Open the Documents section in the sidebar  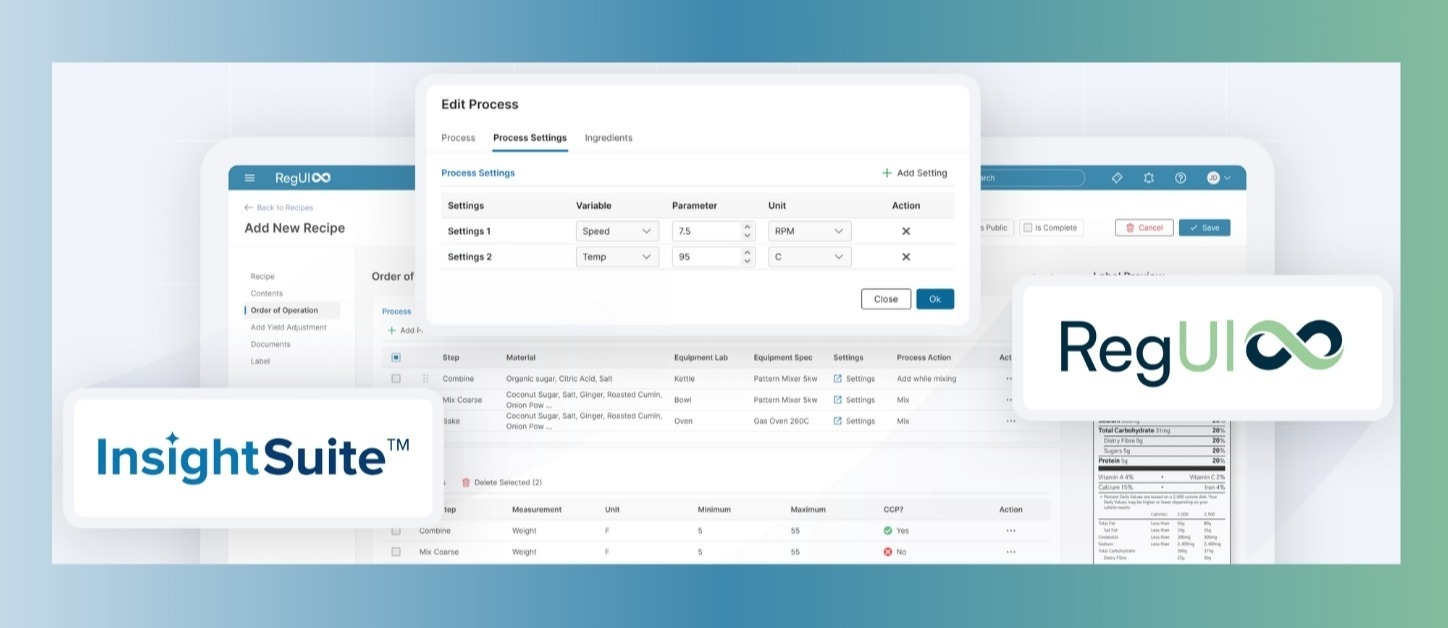pyautogui.click(x=271, y=345)
